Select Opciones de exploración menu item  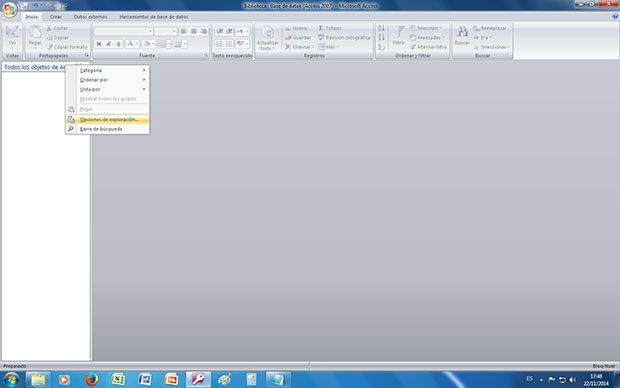tap(108, 119)
